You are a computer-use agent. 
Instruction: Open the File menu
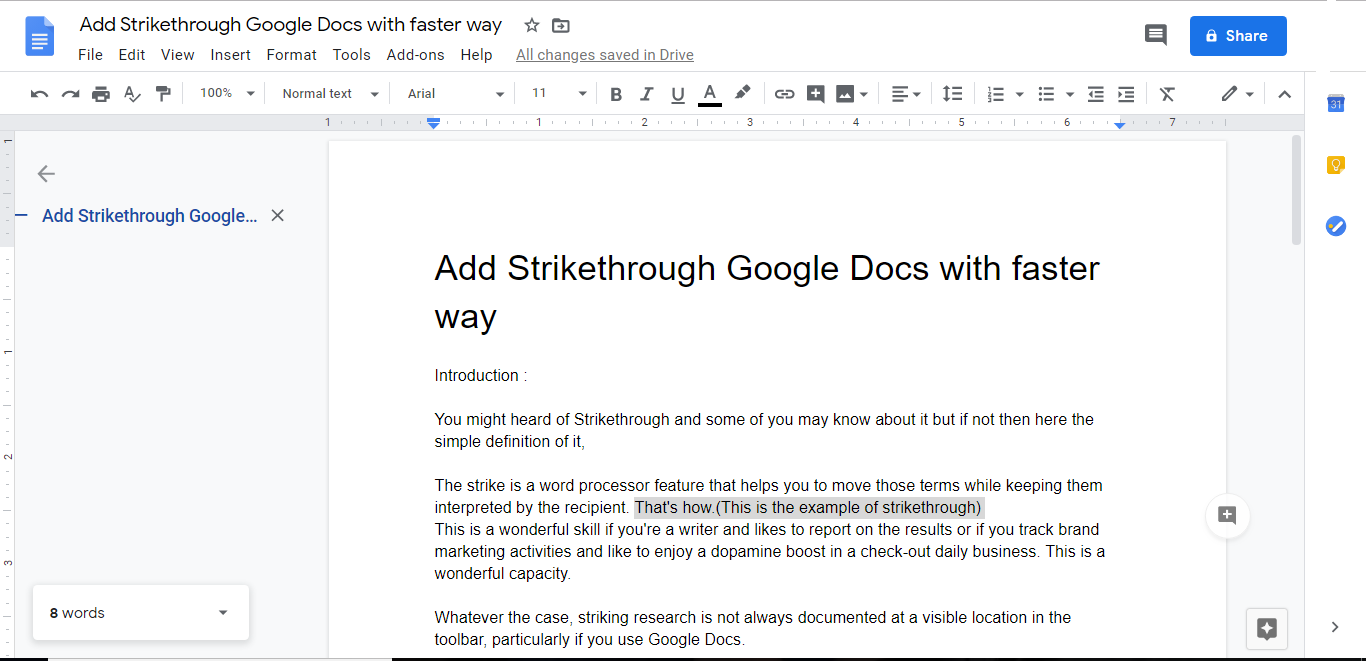(90, 55)
